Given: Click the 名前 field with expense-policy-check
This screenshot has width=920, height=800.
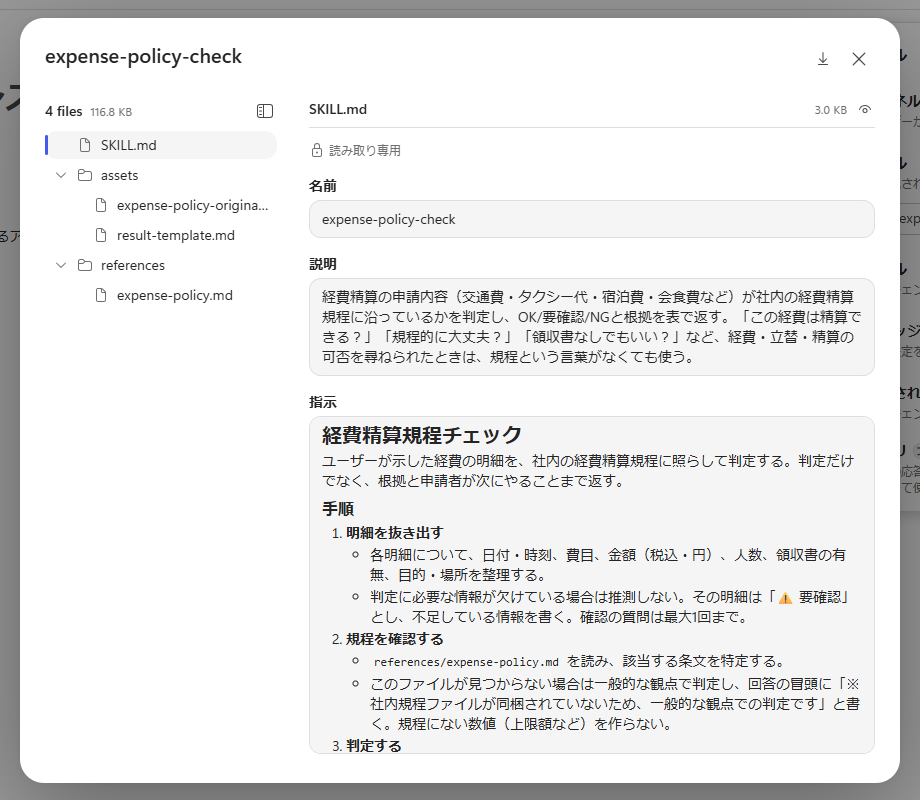Looking at the screenshot, I should (x=591, y=219).
